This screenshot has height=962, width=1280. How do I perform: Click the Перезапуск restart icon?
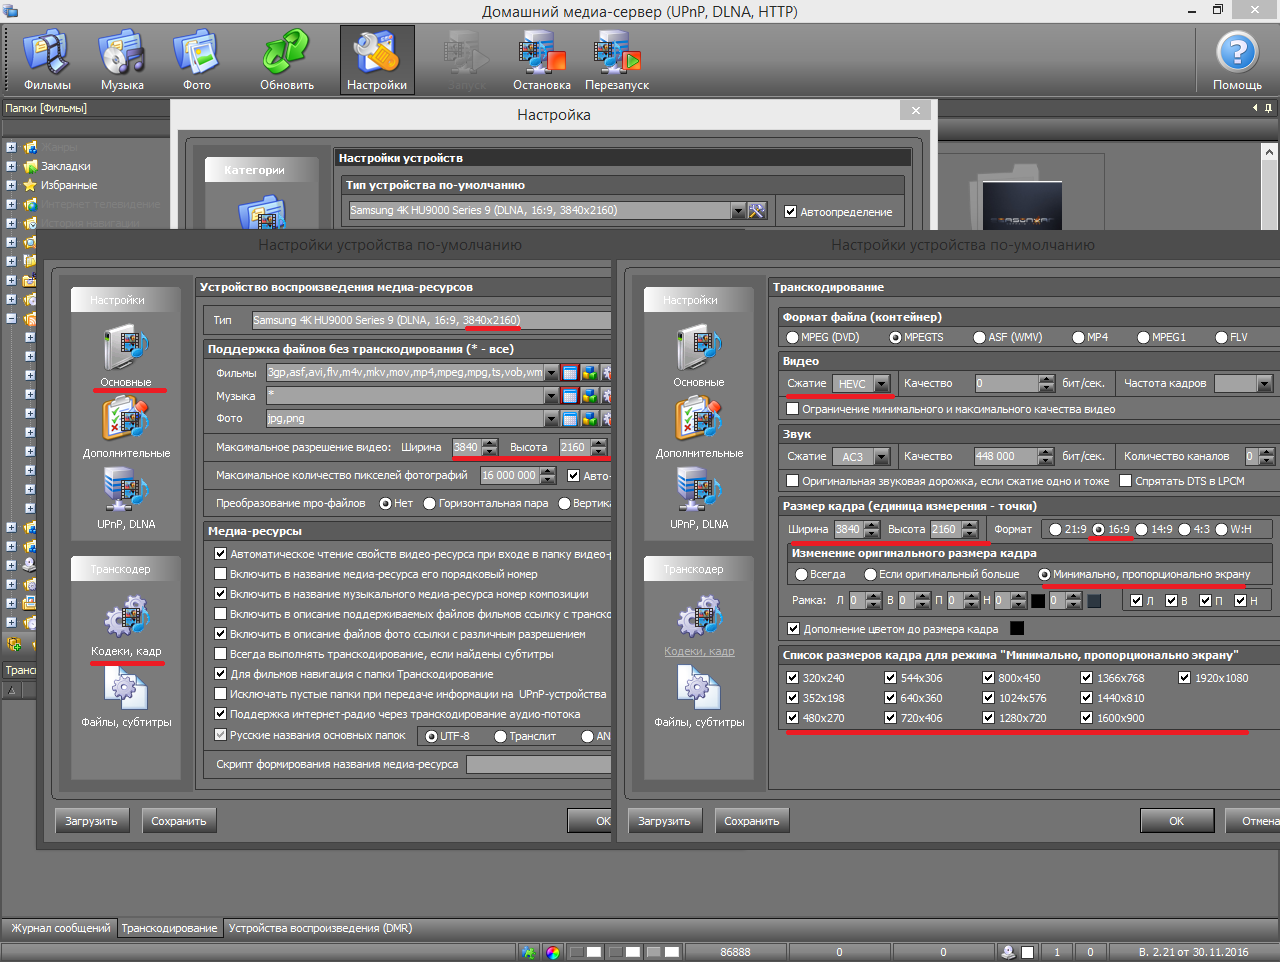[617, 60]
